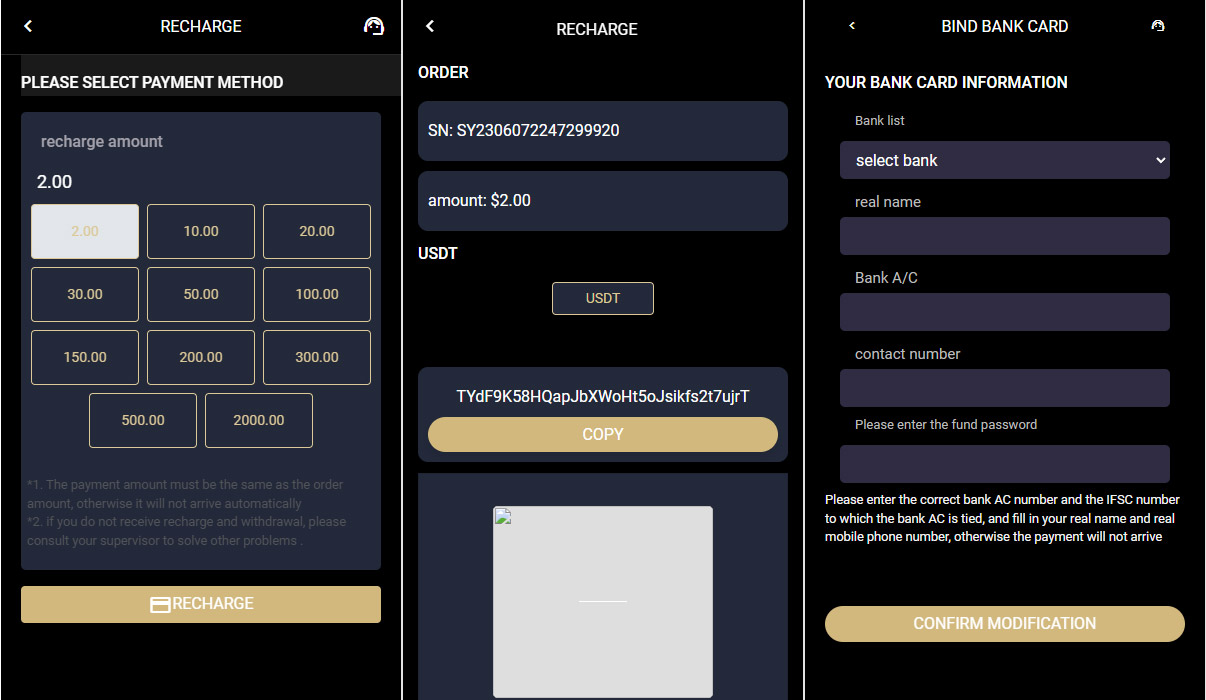The image size is (1206, 700).
Task: Go back from the Recharge order screen
Action: coord(430,26)
